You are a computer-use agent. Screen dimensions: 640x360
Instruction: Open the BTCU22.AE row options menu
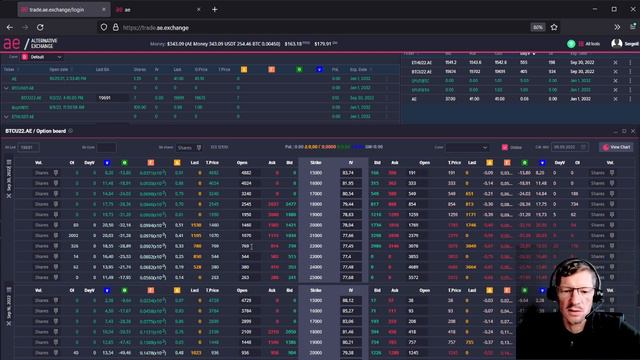630,71
